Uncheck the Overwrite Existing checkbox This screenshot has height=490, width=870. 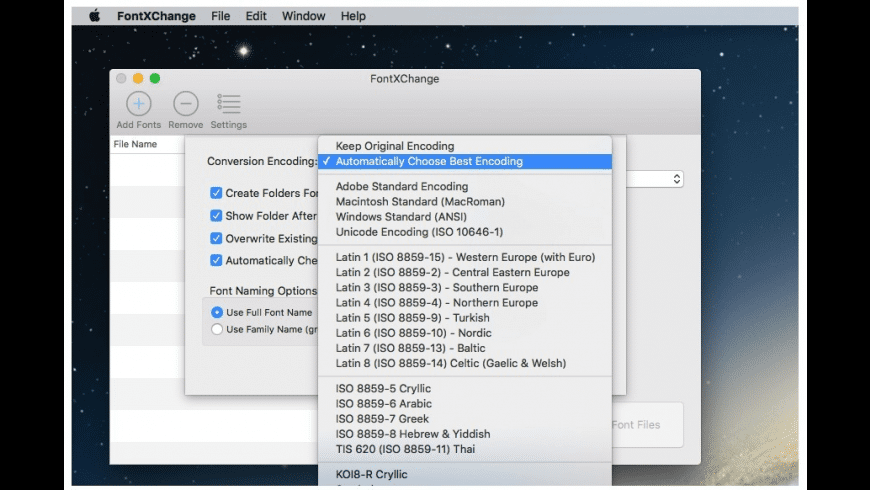(216, 238)
